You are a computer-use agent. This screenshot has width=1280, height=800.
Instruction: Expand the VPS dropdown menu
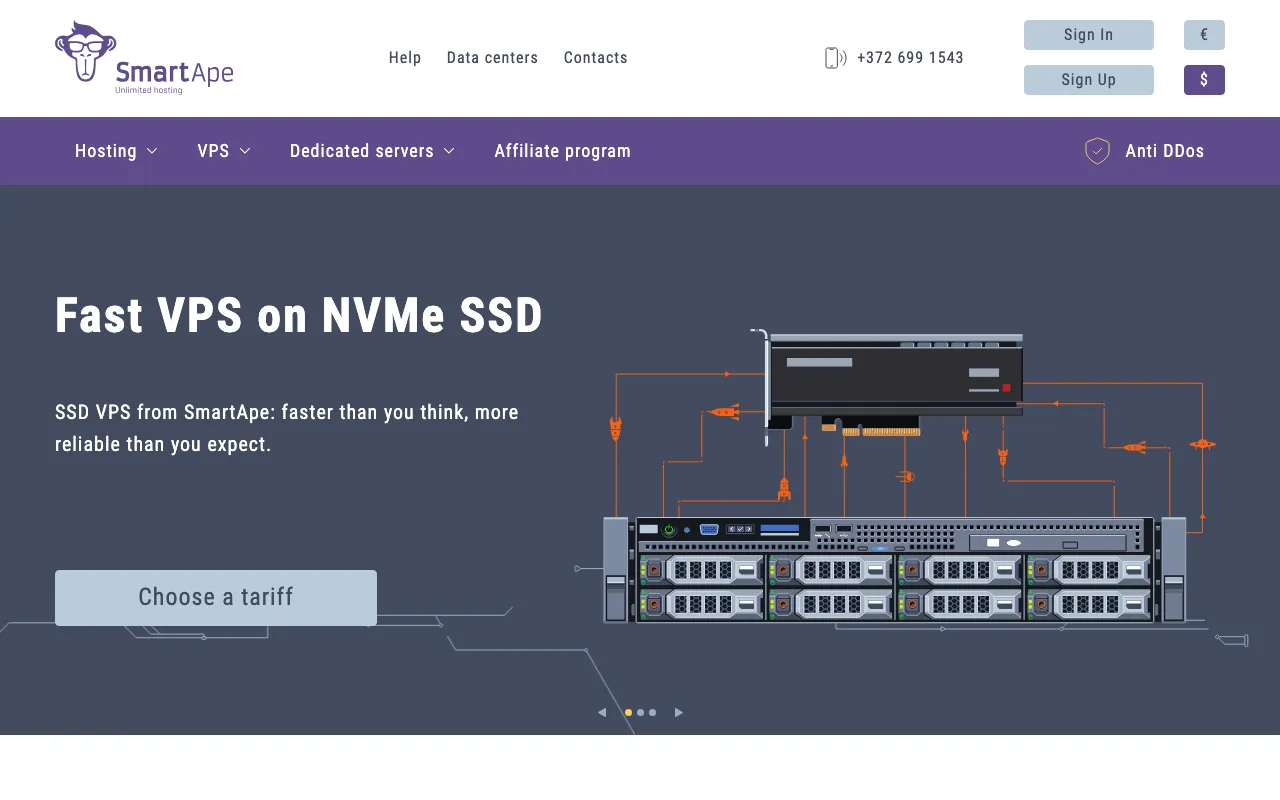224,151
